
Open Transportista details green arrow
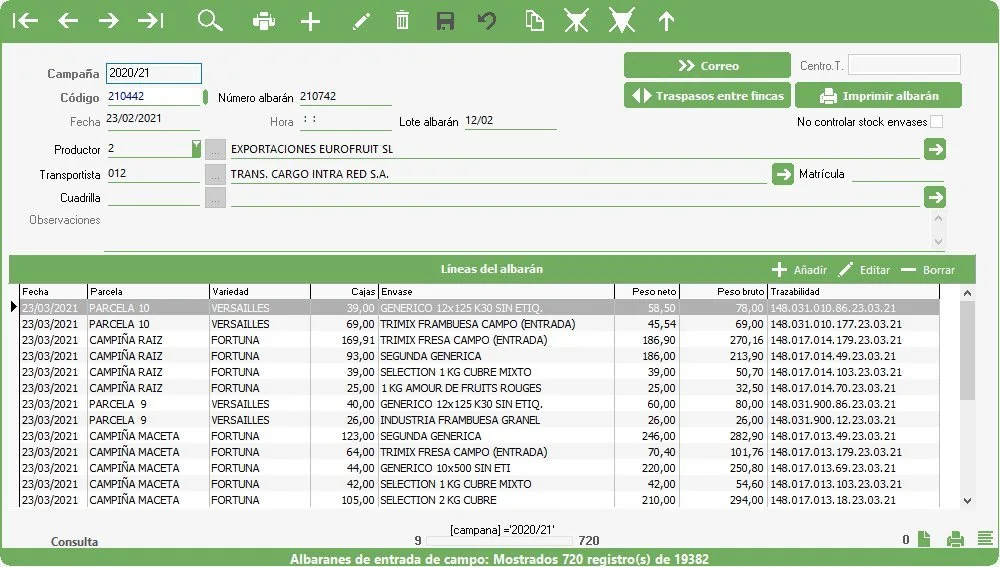(x=783, y=173)
